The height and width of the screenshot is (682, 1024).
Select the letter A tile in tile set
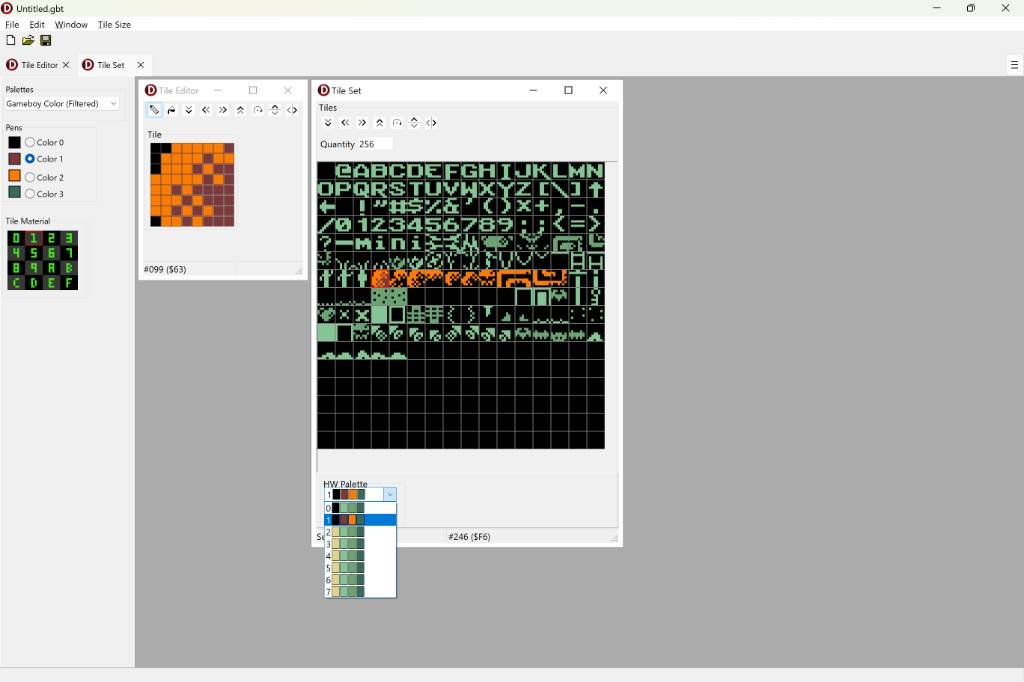(x=362, y=171)
